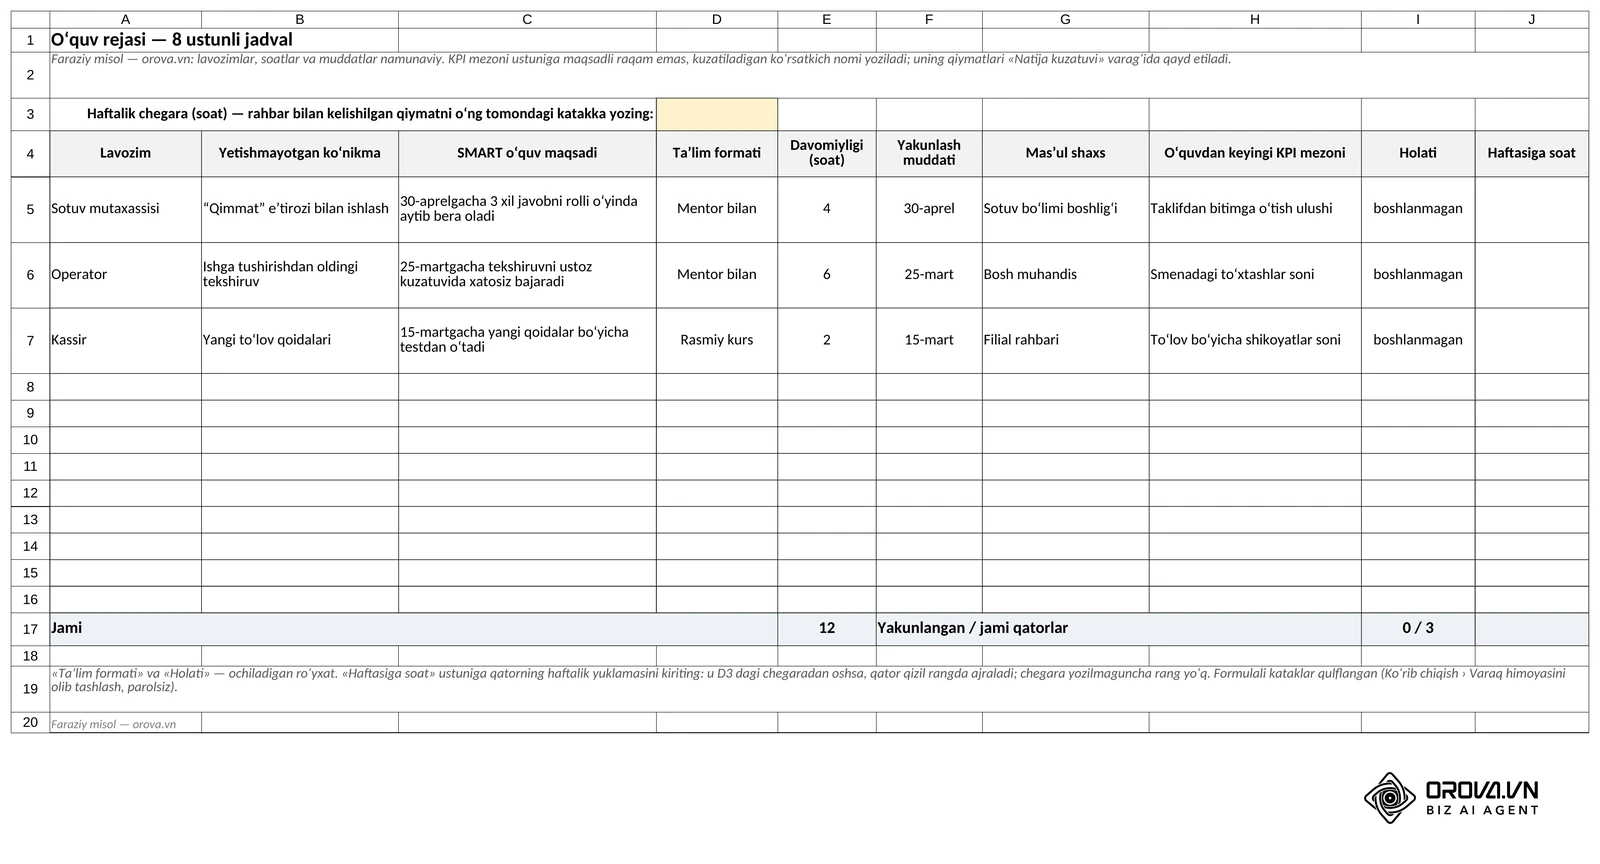Viewport: 1600px width, 864px height.
Task: Click the "Taklifdan bitimga o‘tish ulushi" cell
Action: point(1254,209)
